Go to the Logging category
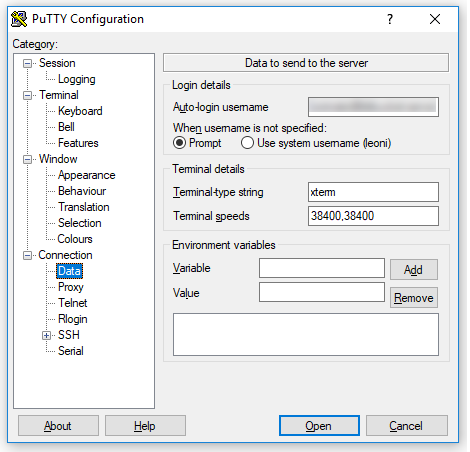The width and height of the screenshot is (470, 452). pos(77,79)
